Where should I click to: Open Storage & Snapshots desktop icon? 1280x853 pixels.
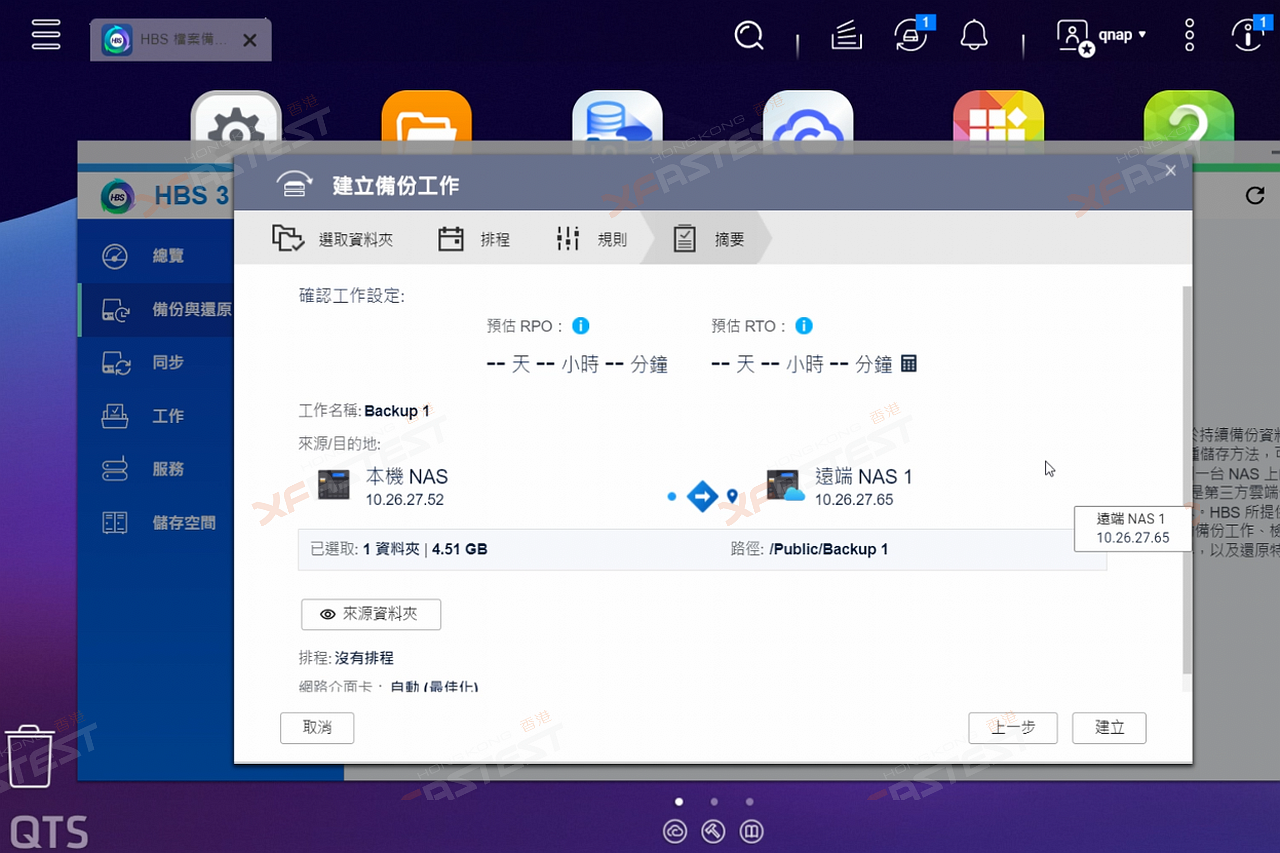[x=617, y=120]
